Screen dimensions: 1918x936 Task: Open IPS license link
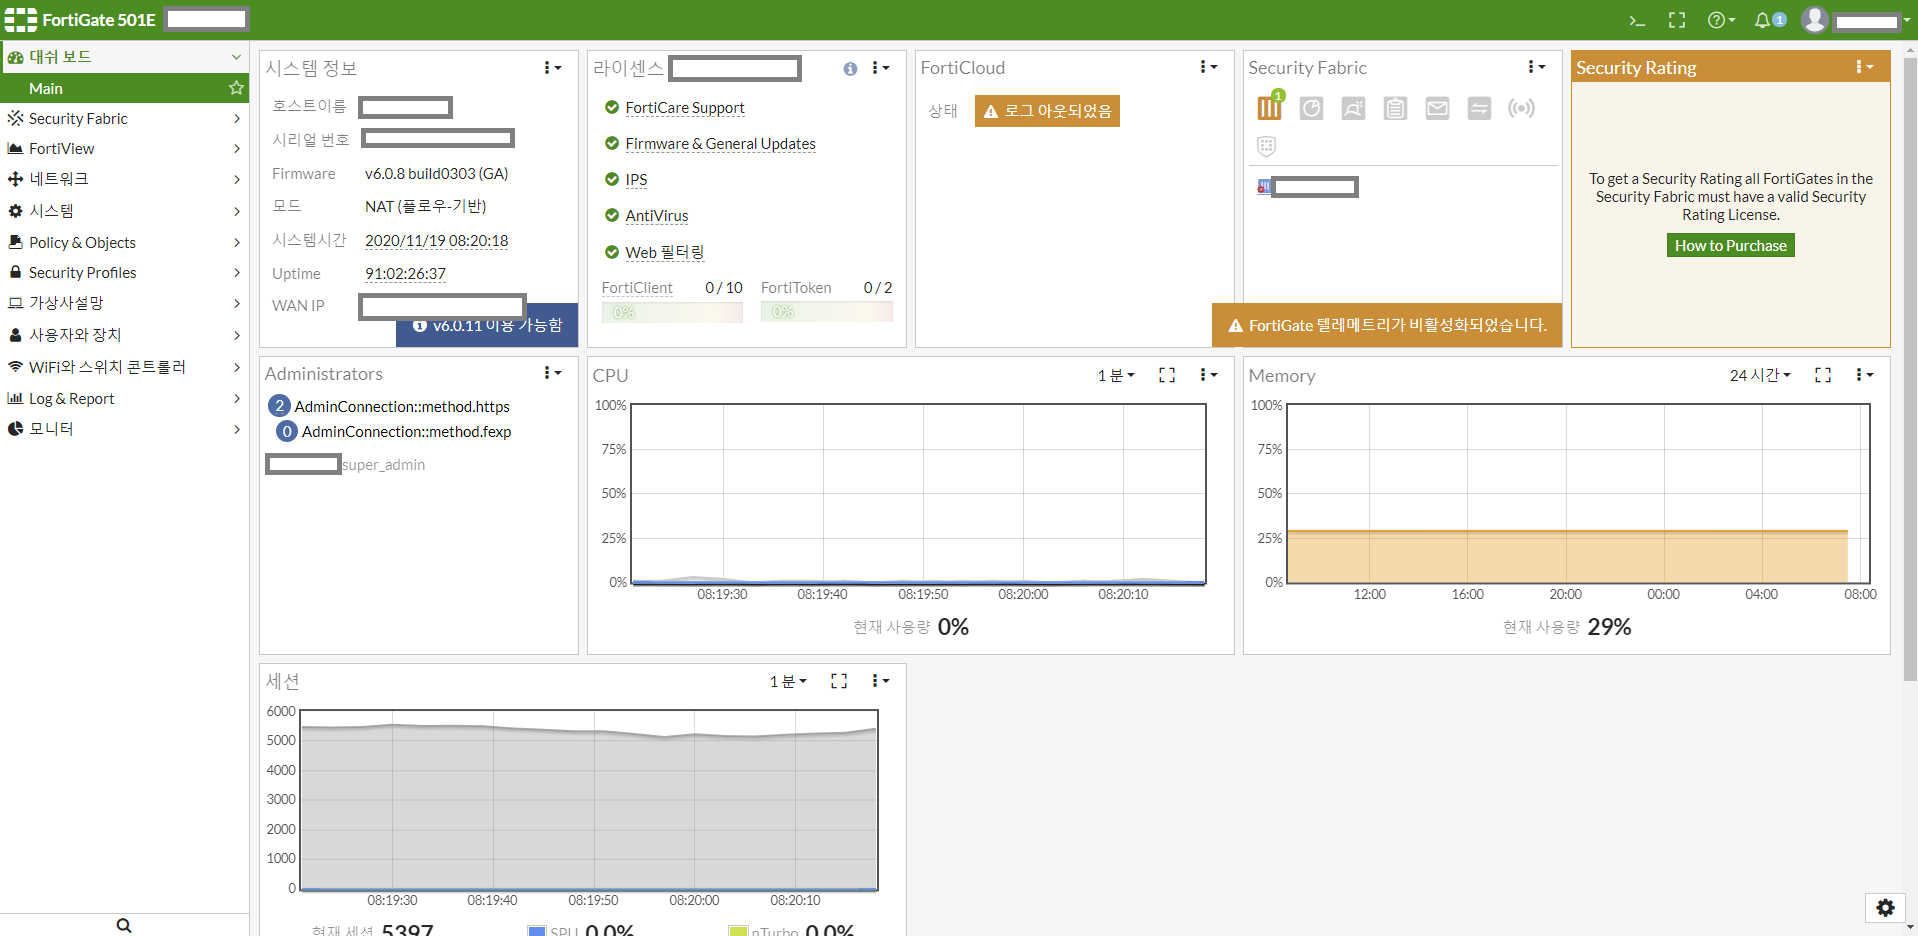pyautogui.click(x=636, y=180)
